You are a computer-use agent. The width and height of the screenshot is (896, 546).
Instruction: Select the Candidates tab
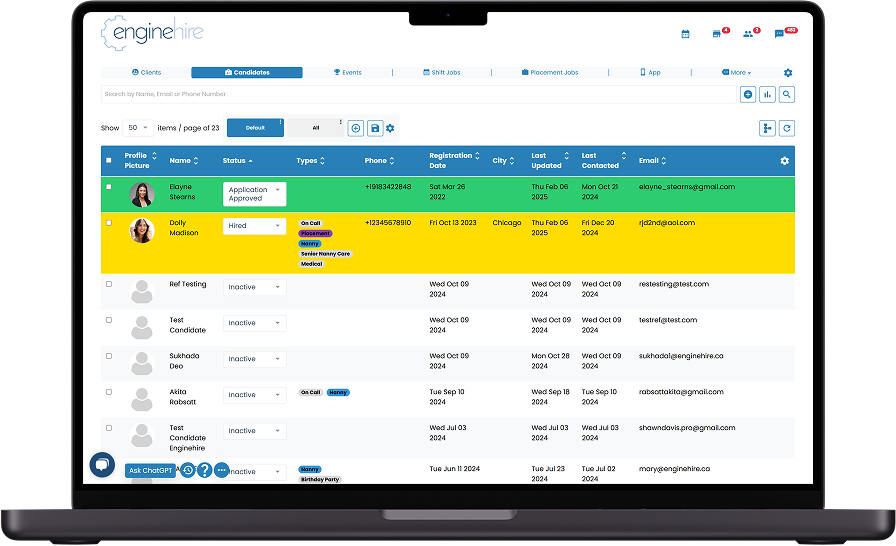point(247,73)
